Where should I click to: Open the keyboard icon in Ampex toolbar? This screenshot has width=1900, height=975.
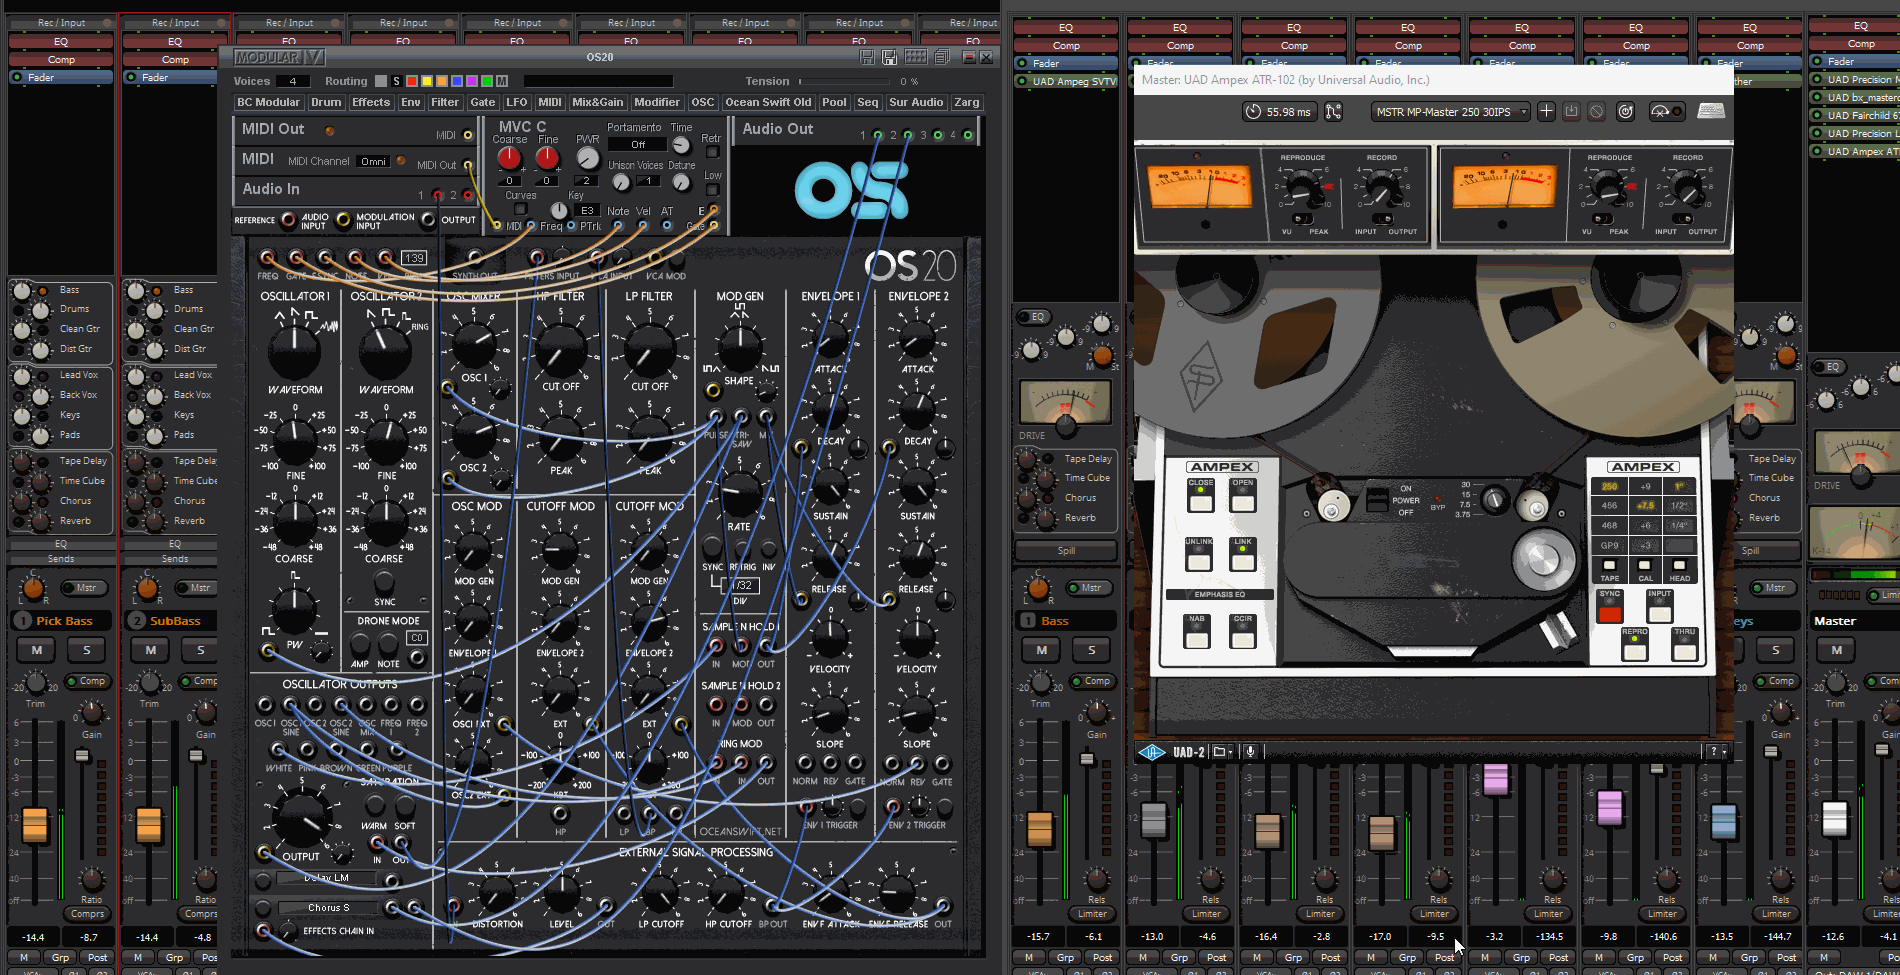(x=1711, y=111)
